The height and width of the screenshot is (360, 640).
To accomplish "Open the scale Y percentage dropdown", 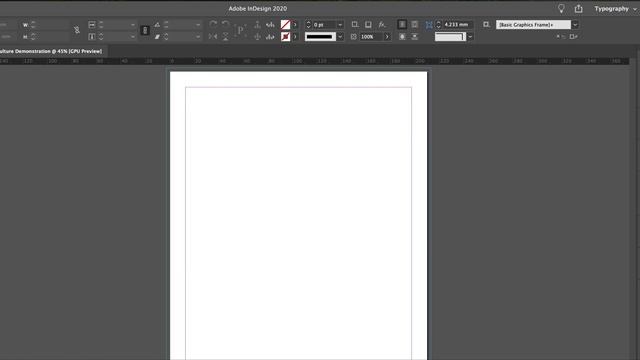I will point(133,37).
